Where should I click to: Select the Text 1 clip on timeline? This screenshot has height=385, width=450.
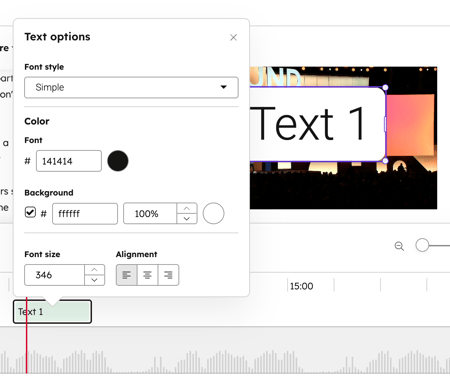52,312
